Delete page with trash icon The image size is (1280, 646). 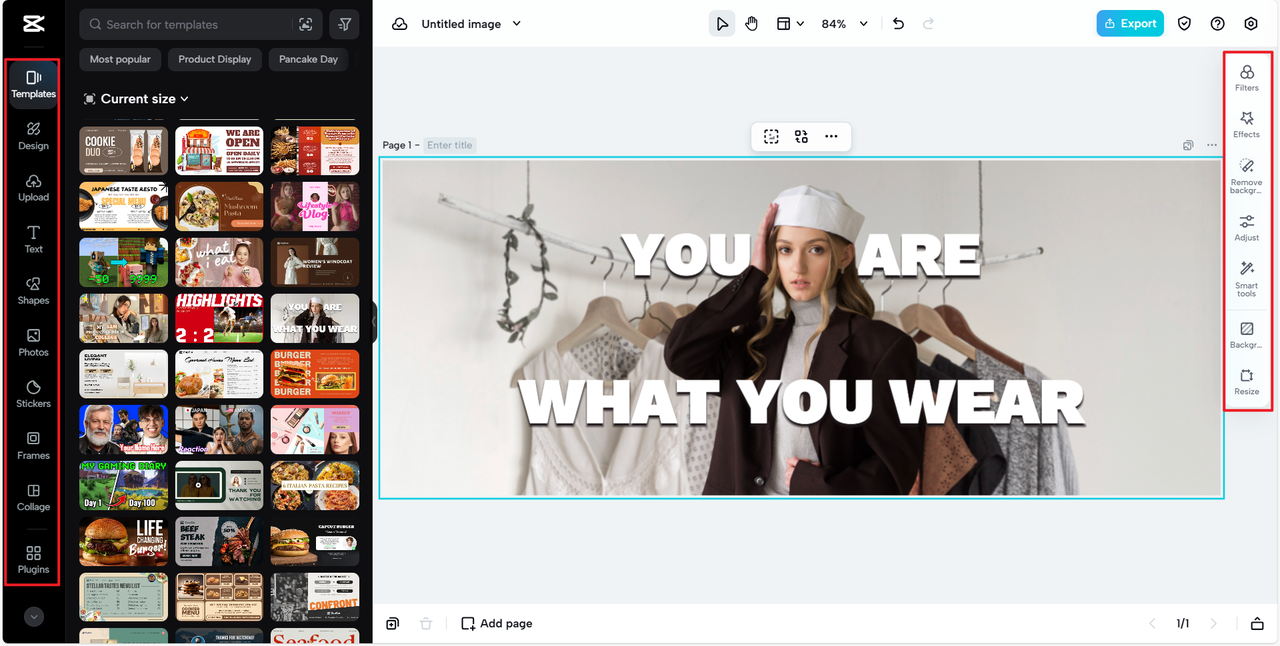[x=426, y=623]
